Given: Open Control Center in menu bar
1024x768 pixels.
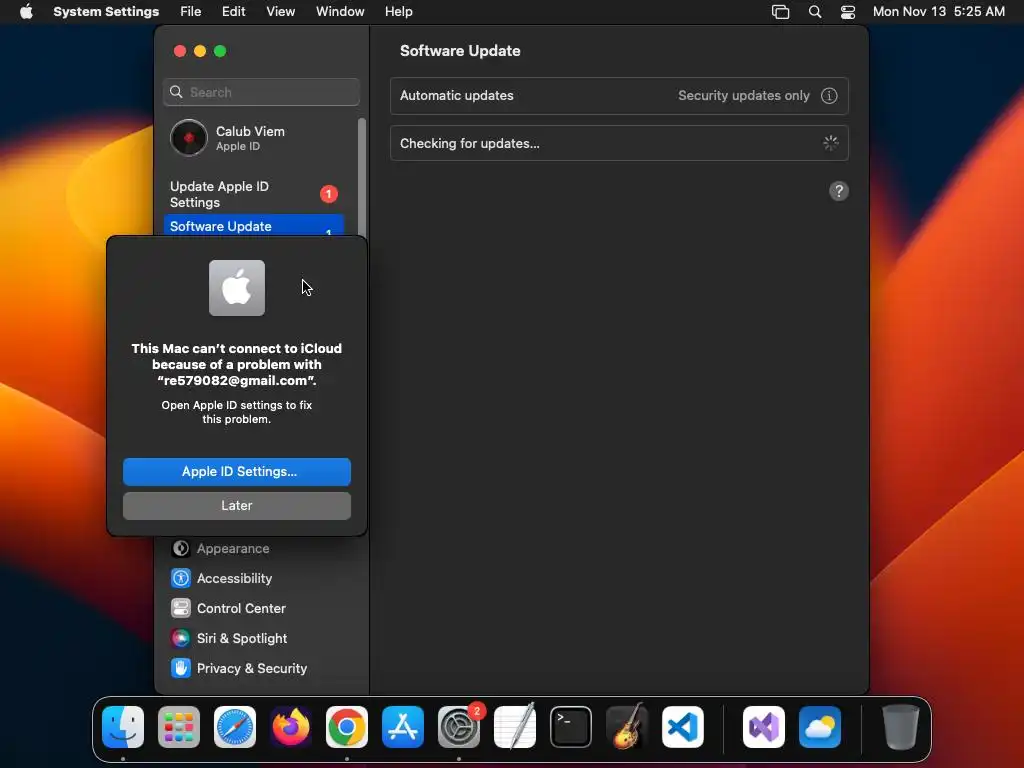Looking at the screenshot, I should pyautogui.click(x=848, y=12).
